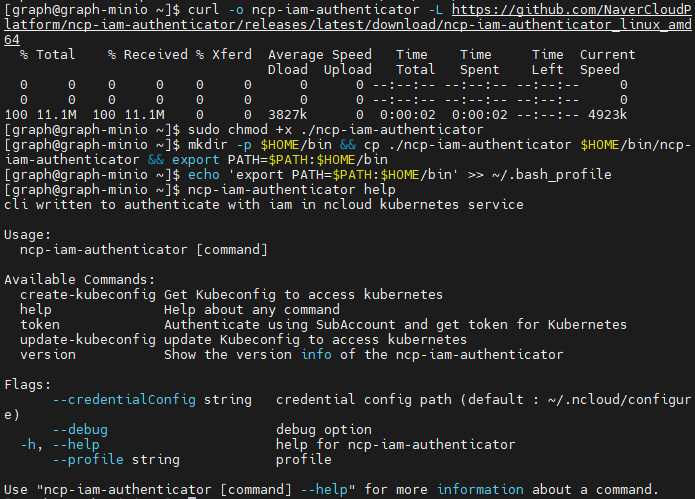Open the GitHub ncp-iam-authenticator download URL

coord(348,24)
